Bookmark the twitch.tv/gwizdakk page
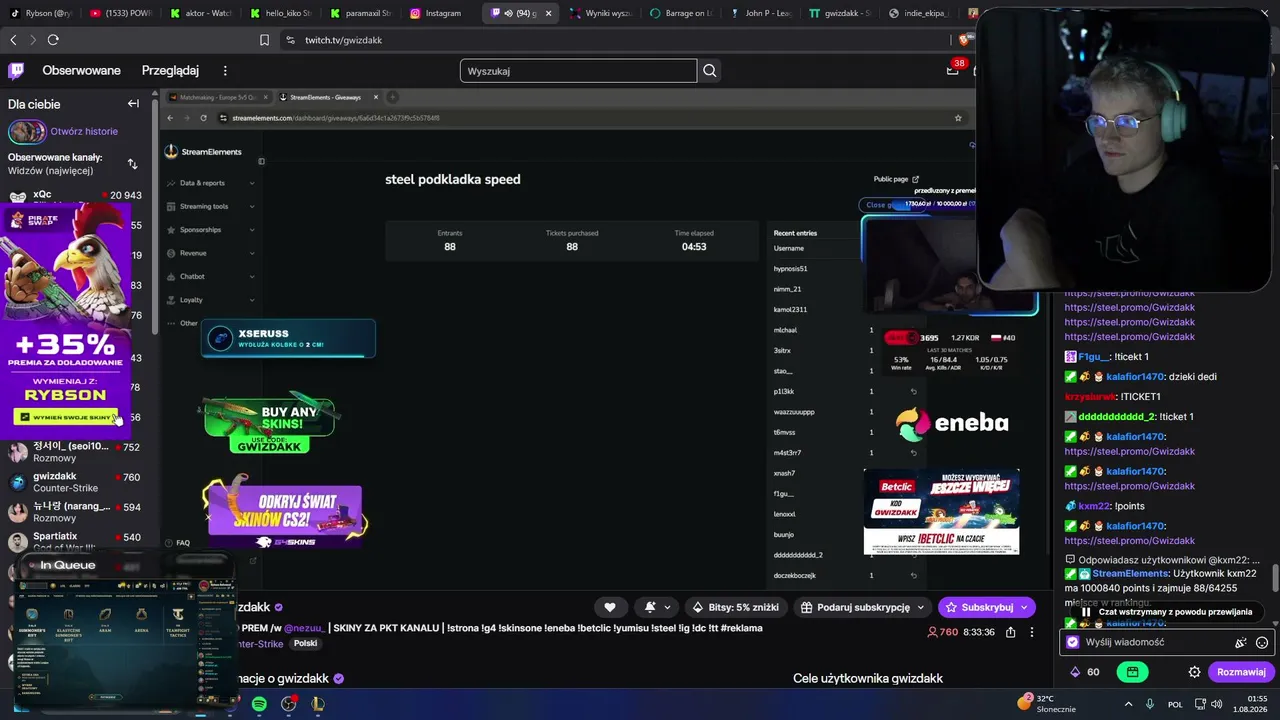 click(x=264, y=40)
